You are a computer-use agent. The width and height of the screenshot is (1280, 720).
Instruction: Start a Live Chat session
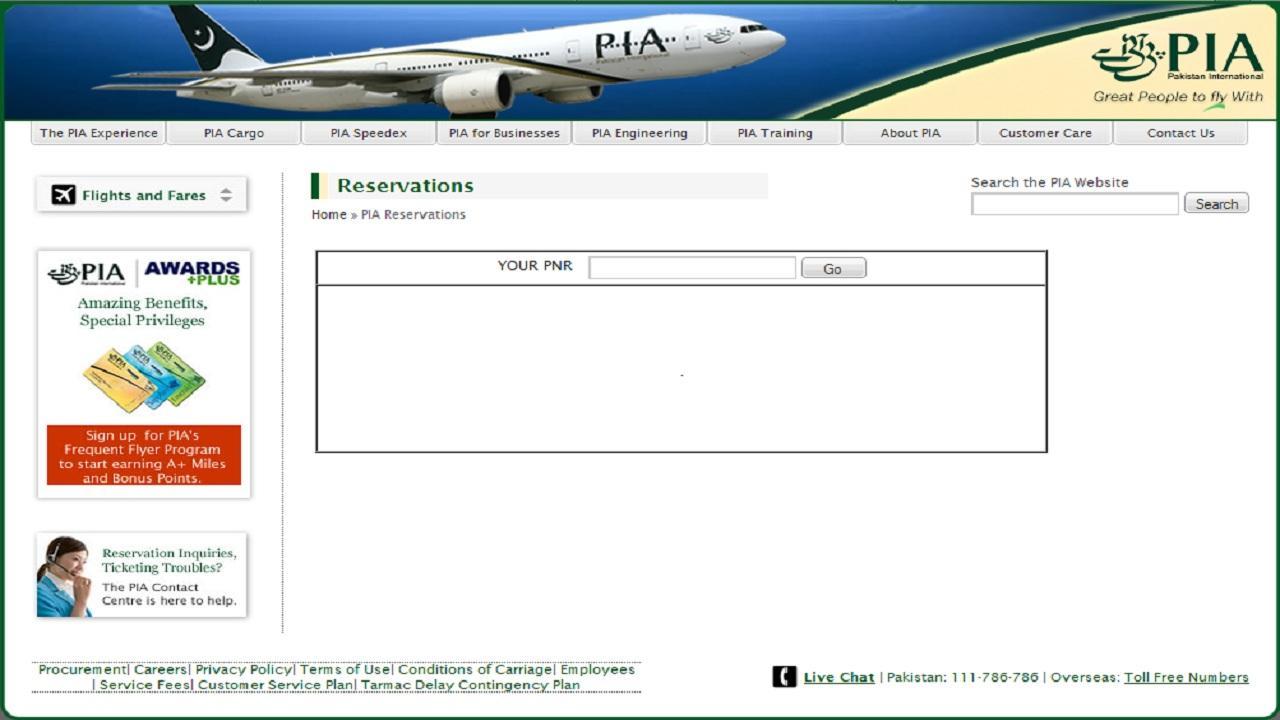(836, 677)
